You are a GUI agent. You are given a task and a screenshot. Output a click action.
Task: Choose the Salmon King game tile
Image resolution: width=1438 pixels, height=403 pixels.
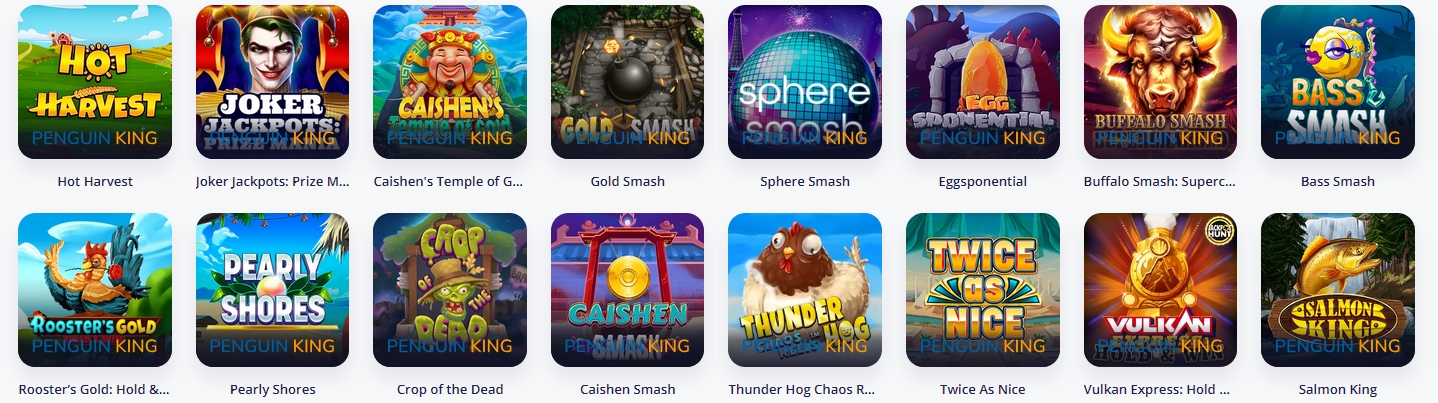pyautogui.click(x=1338, y=290)
